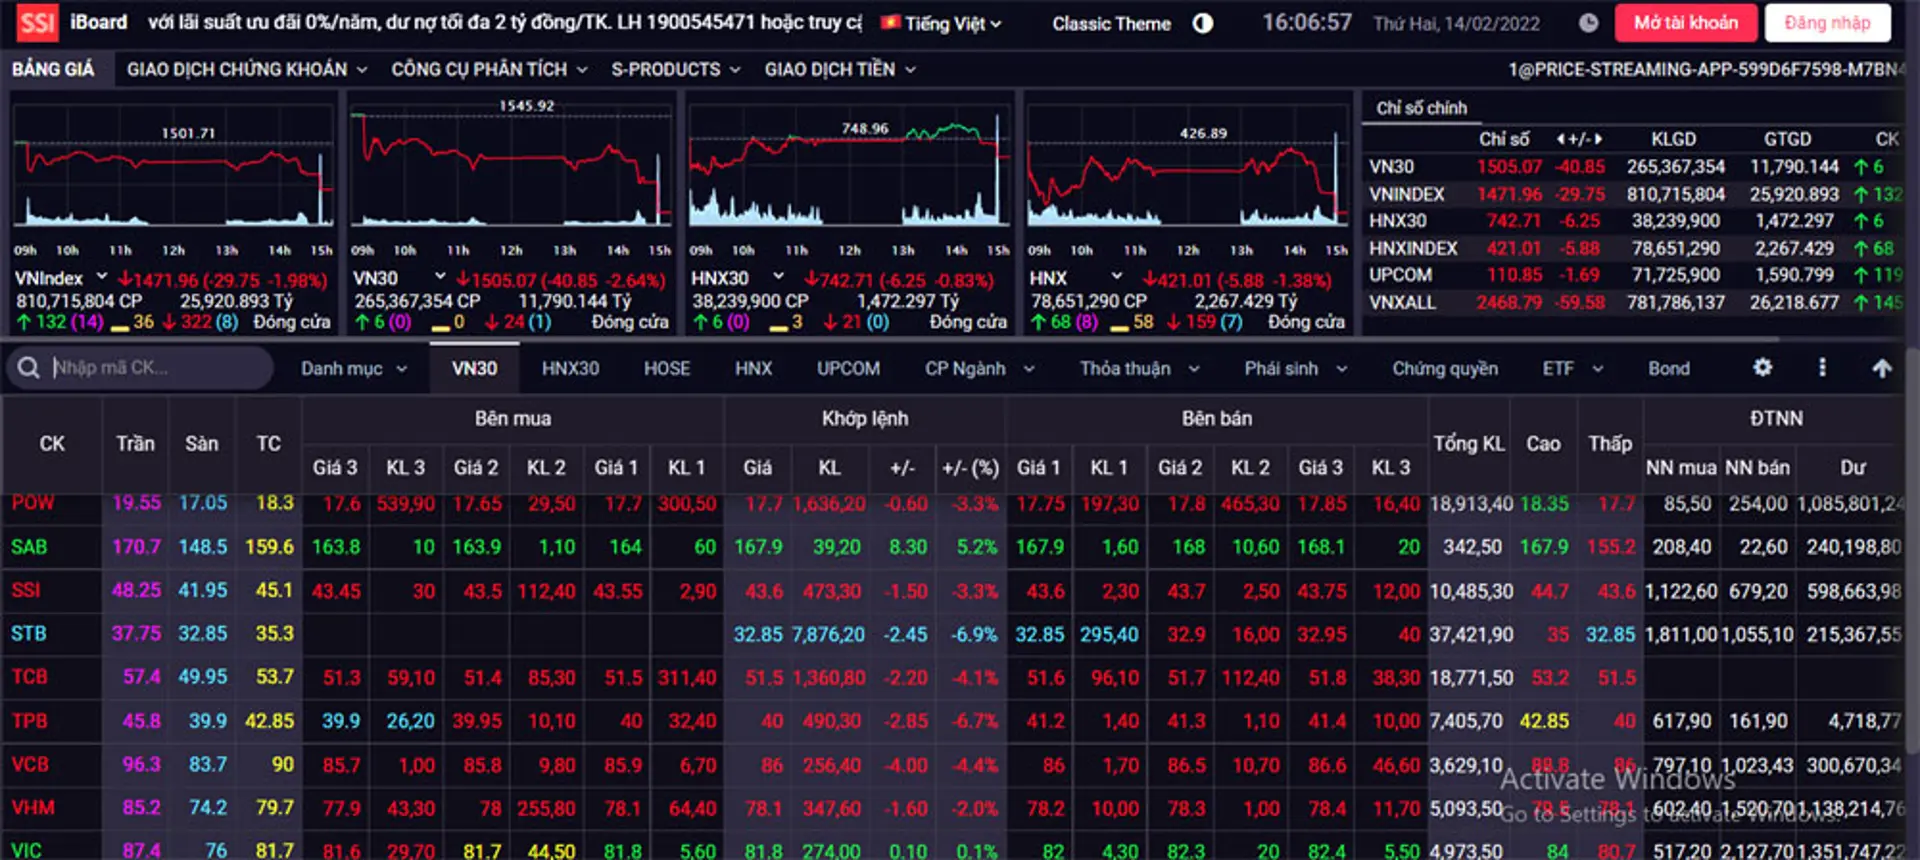
Task: Click Classic Theme label
Action: point(1111,23)
